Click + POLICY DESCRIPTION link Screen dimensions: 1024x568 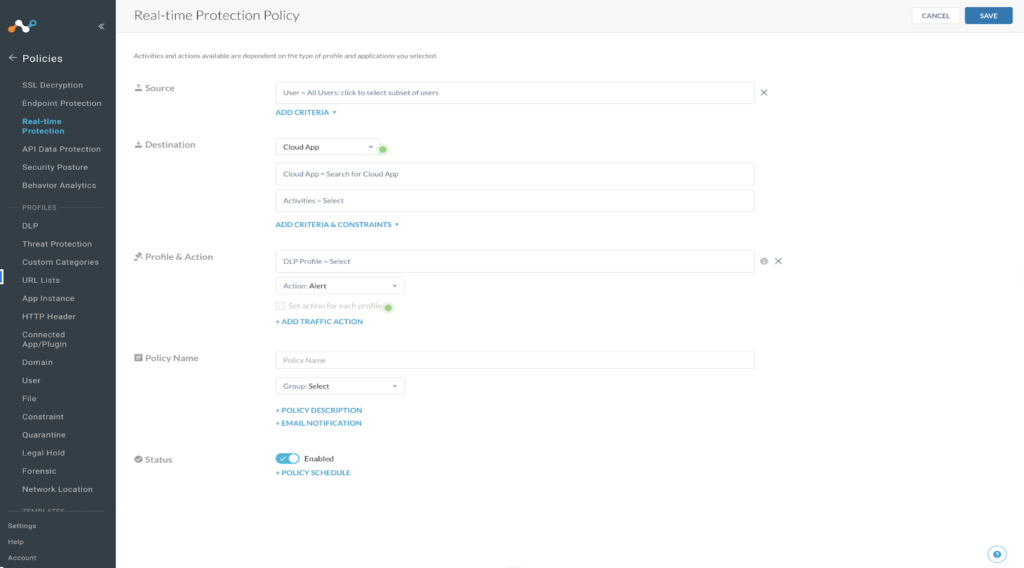pos(319,411)
